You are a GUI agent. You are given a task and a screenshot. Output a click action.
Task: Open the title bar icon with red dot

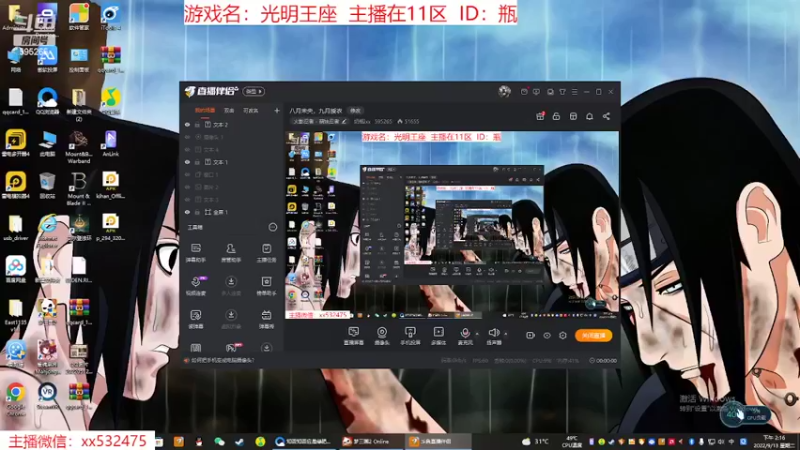[524, 91]
